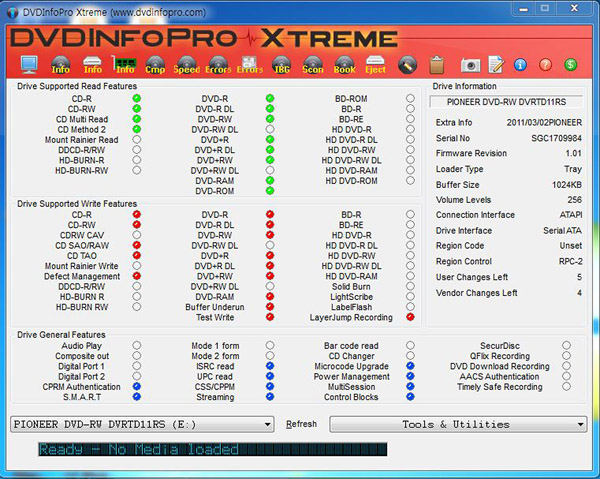Toggle the CD-R read feature indicator
Screen dimensions: 600x479
point(137,98)
